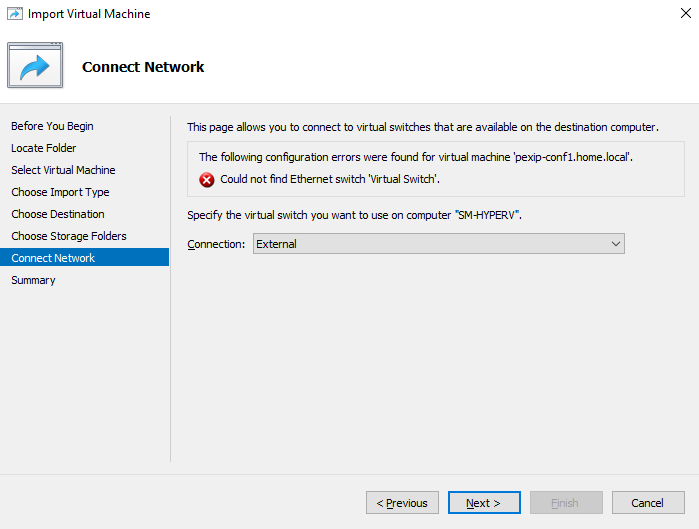Open the Choose Storage Folders step

[x=69, y=236]
